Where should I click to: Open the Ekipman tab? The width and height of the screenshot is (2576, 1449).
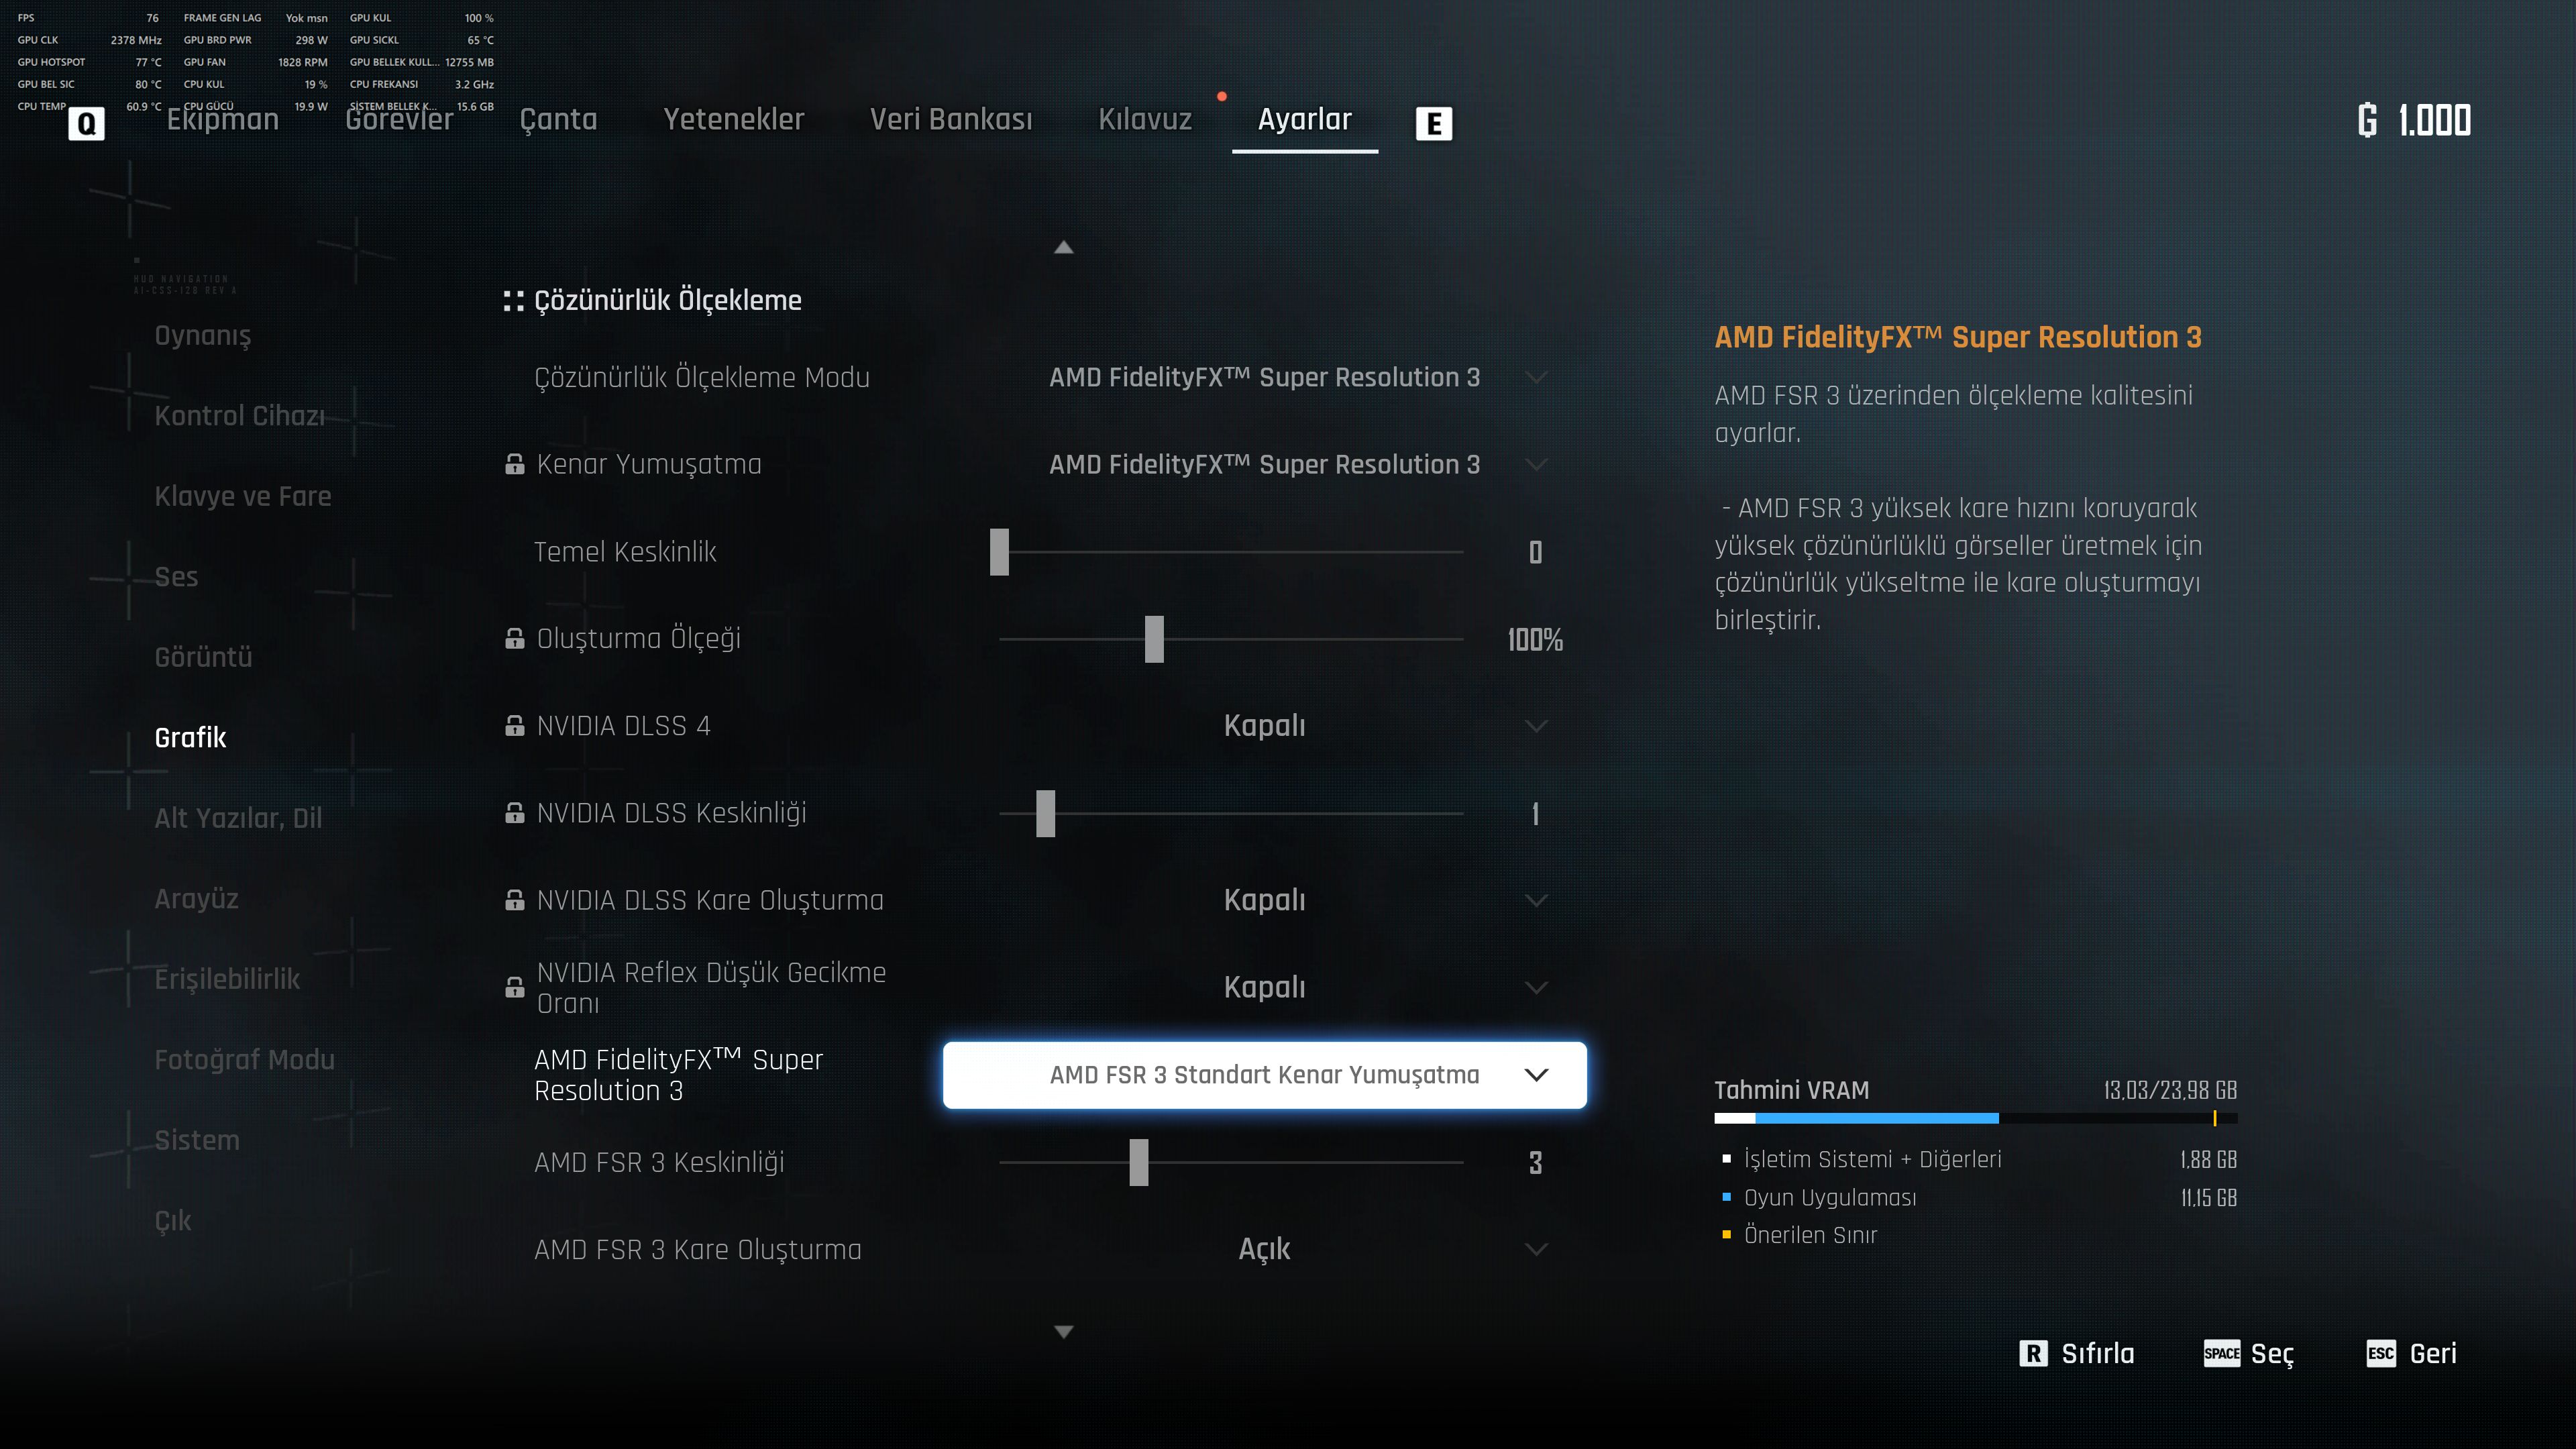tap(222, 119)
